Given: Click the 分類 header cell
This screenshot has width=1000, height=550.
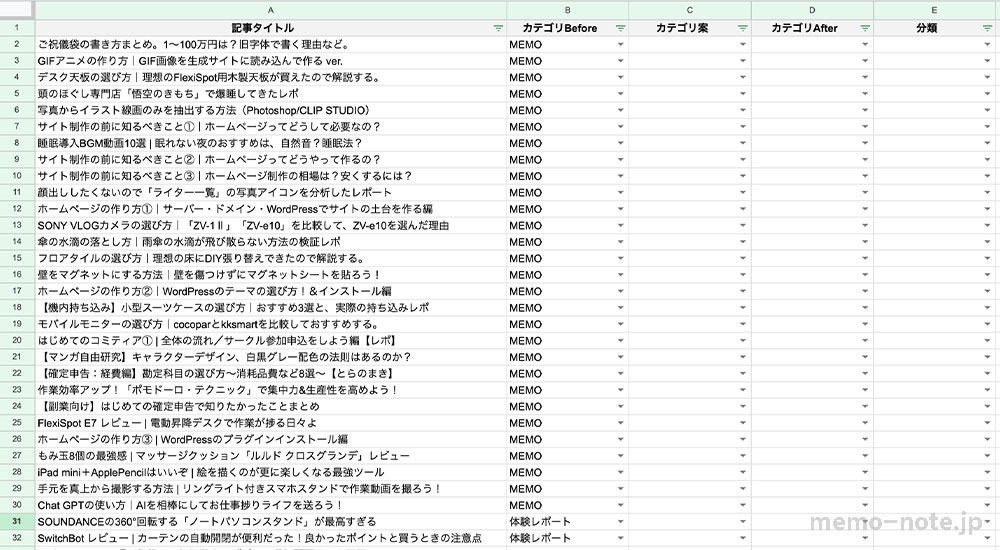Looking at the screenshot, I should (934, 28).
